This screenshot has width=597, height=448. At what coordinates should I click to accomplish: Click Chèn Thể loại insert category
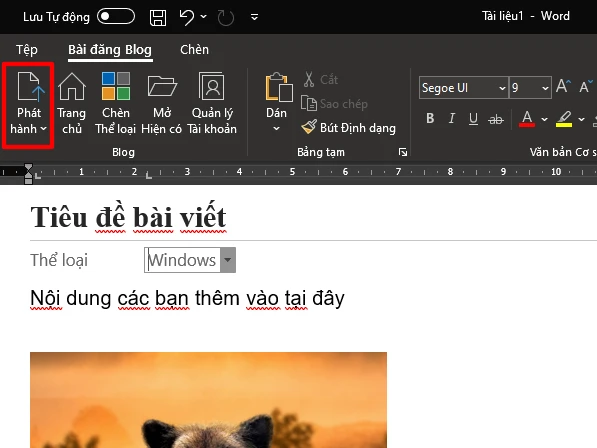116,104
